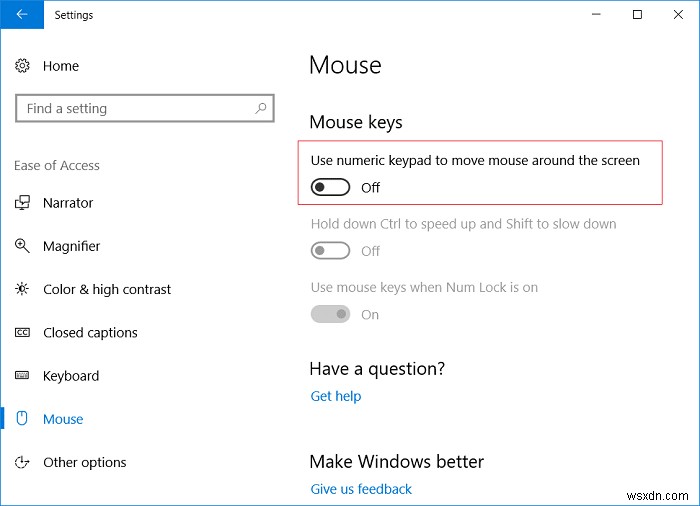The image size is (700, 506).
Task: Go to Home in the Settings sidebar
Action: (61, 66)
